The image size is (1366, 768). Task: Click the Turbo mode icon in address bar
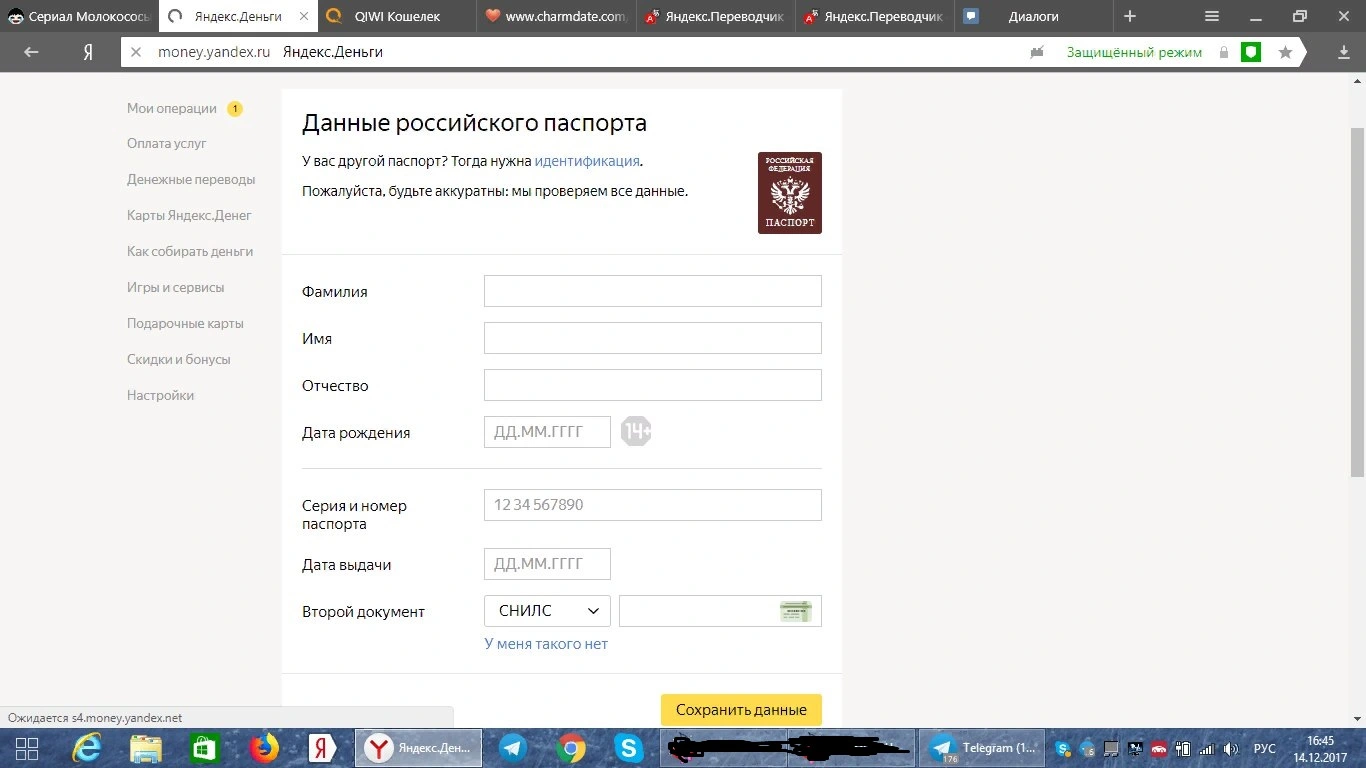click(1036, 52)
